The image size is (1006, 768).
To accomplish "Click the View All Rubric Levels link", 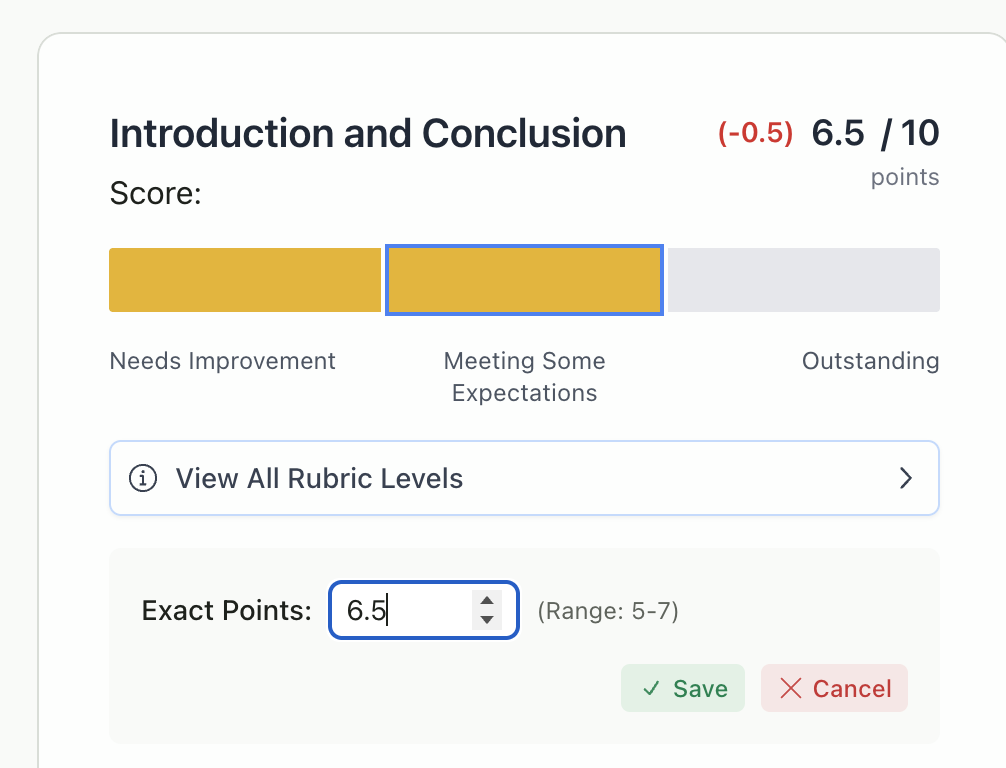I will pos(319,478).
